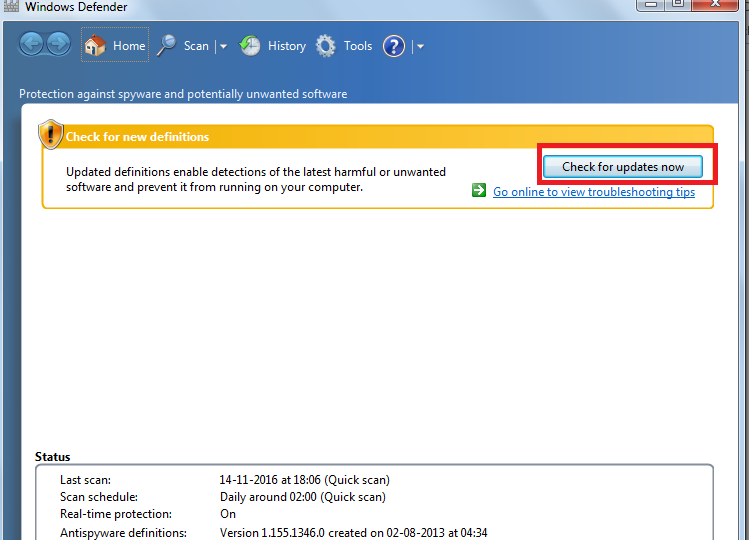The image size is (749, 540).
Task: Select the Antispyware definitions version text
Action: tap(353, 532)
